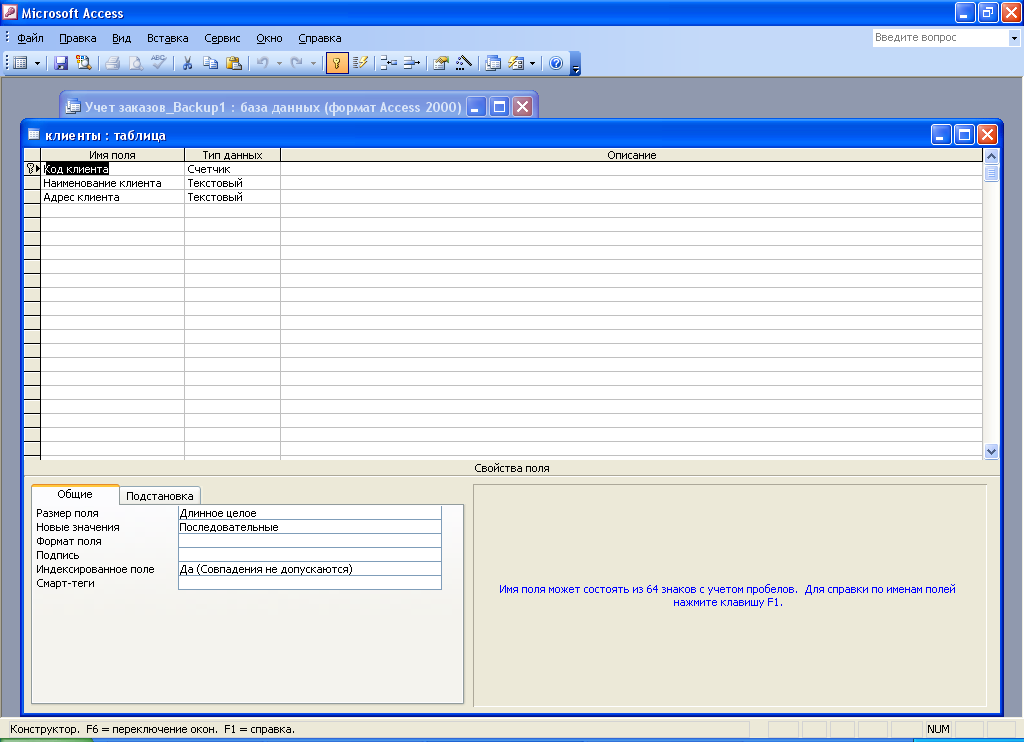
Task: Click the empty Формат поля property box
Action: pyautogui.click(x=310, y=541)
